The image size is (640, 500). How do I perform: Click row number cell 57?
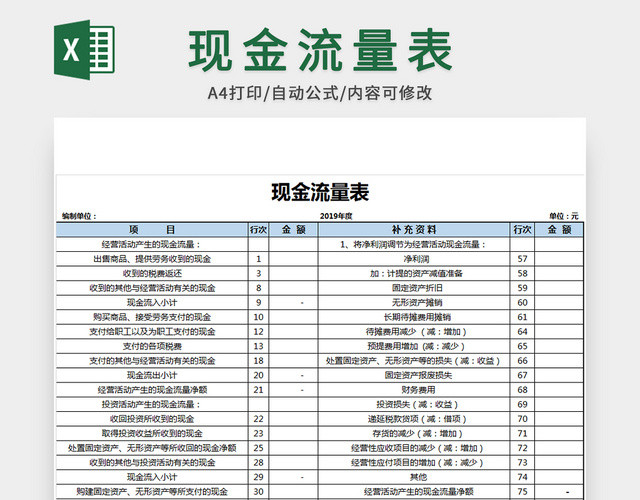522,259
